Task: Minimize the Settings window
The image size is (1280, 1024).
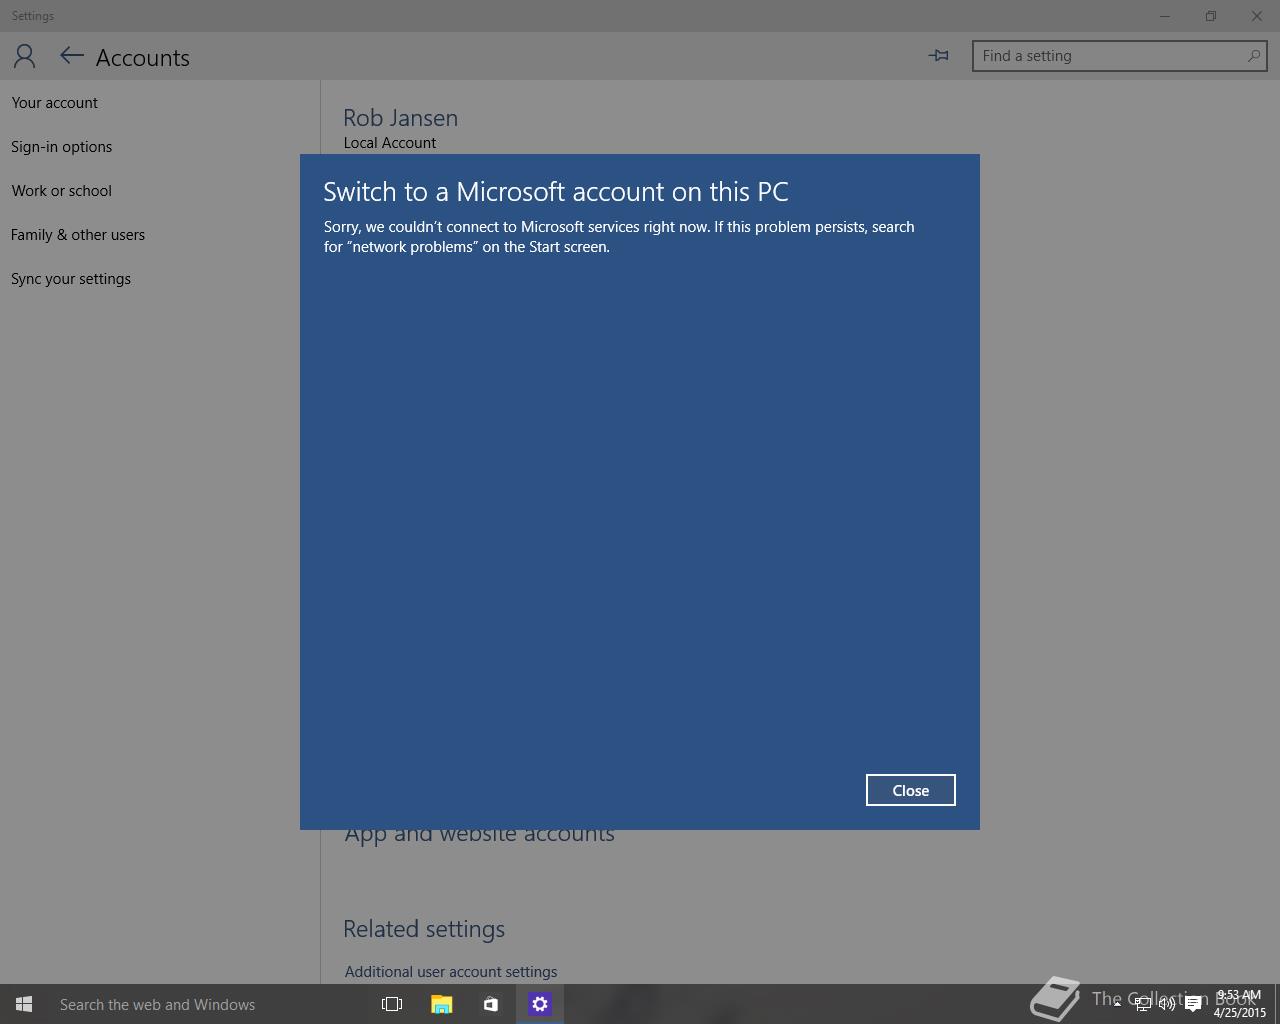Action: coord(1165,16)
